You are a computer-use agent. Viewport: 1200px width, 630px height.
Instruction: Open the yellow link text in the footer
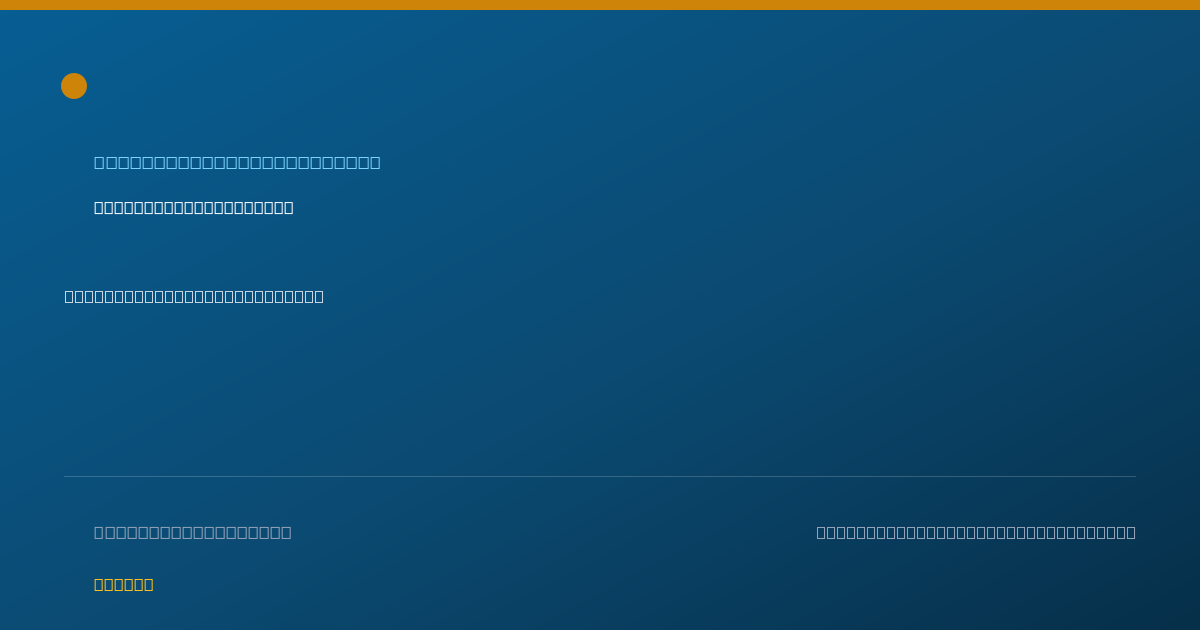tap(123, 584)
